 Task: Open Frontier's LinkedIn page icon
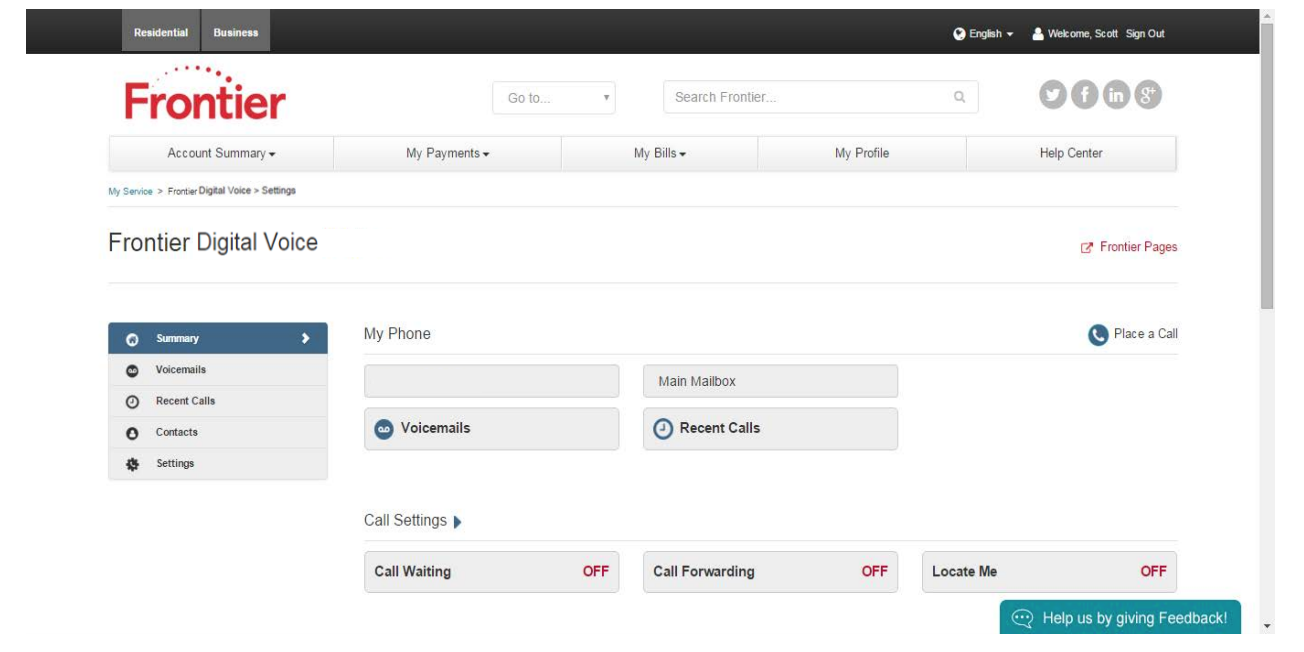click(1116, 95)
